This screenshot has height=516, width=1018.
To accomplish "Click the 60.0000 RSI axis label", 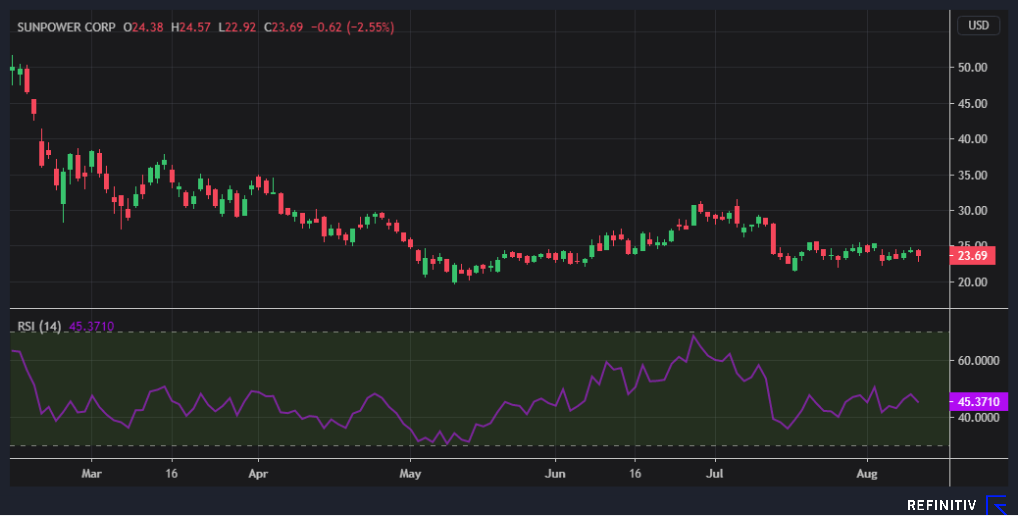I will (978, 361).
